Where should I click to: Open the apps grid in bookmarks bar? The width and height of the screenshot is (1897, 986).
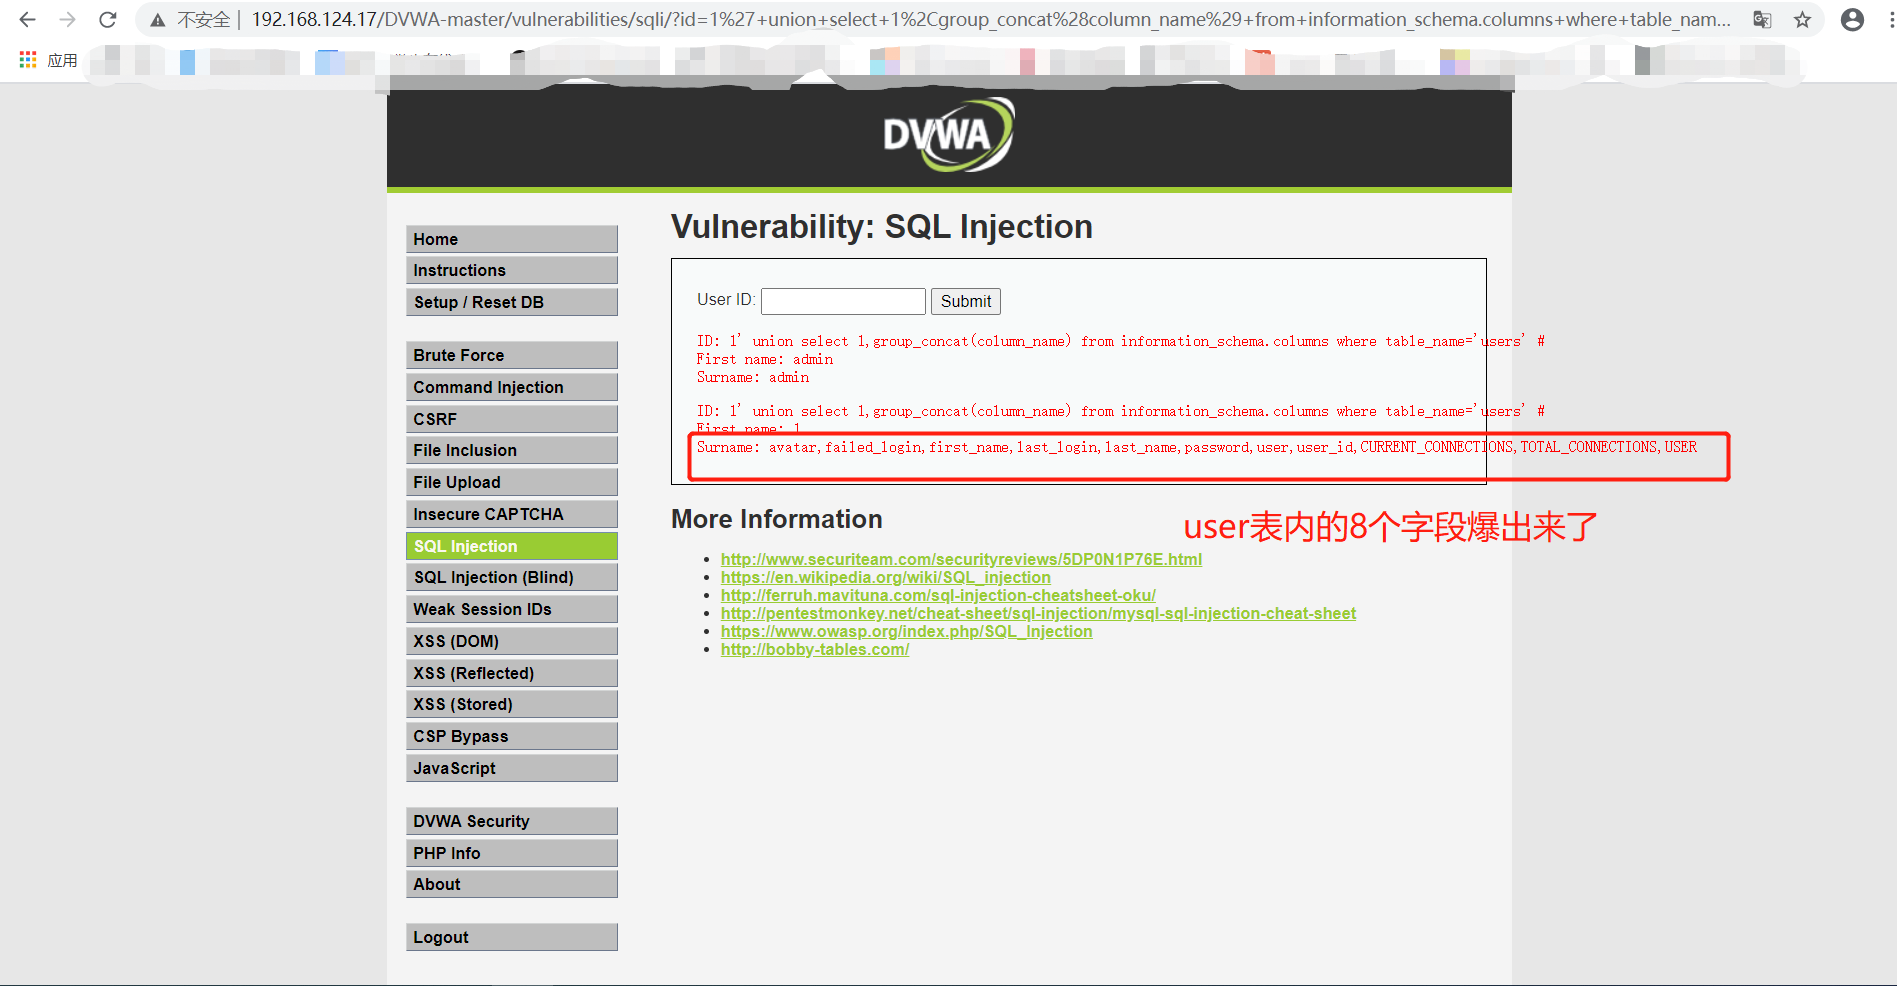[28, 60]
